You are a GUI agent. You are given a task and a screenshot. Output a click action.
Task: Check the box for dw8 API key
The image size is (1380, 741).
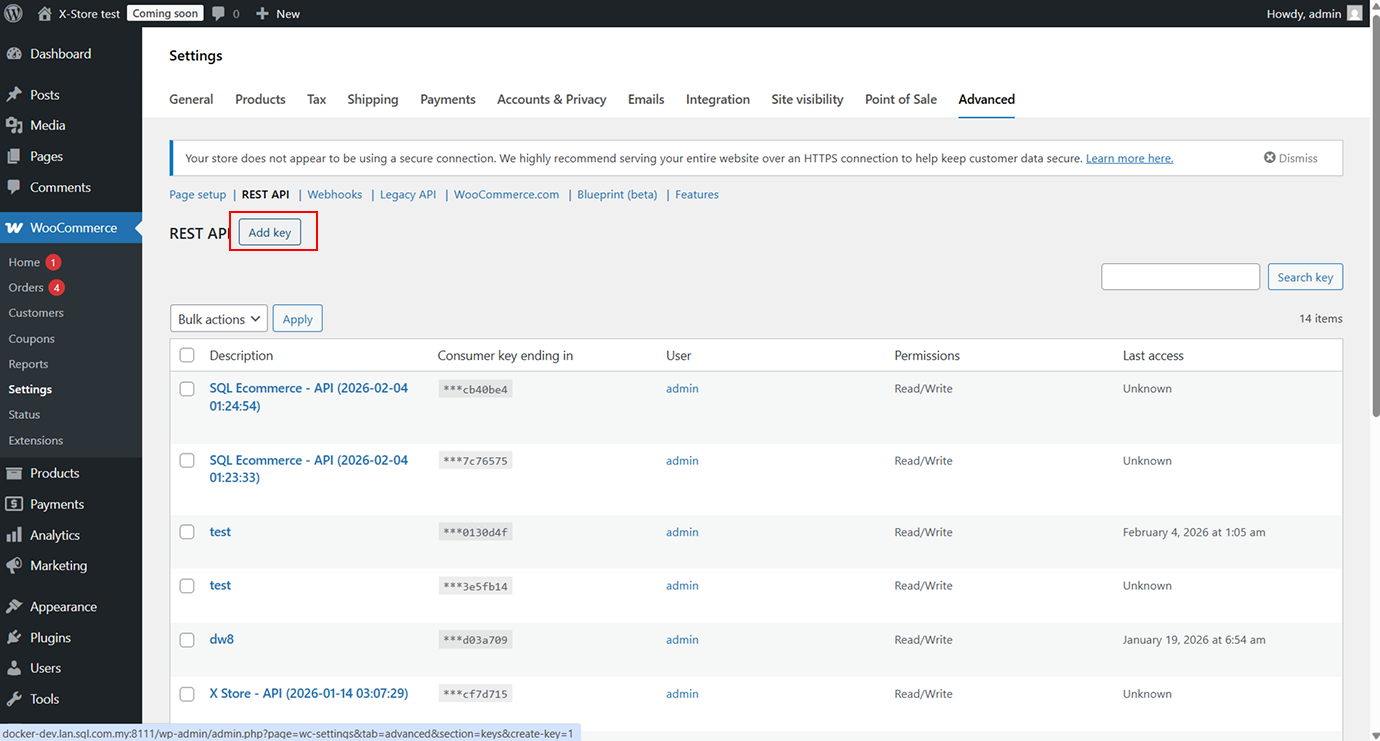click(187, 639)
